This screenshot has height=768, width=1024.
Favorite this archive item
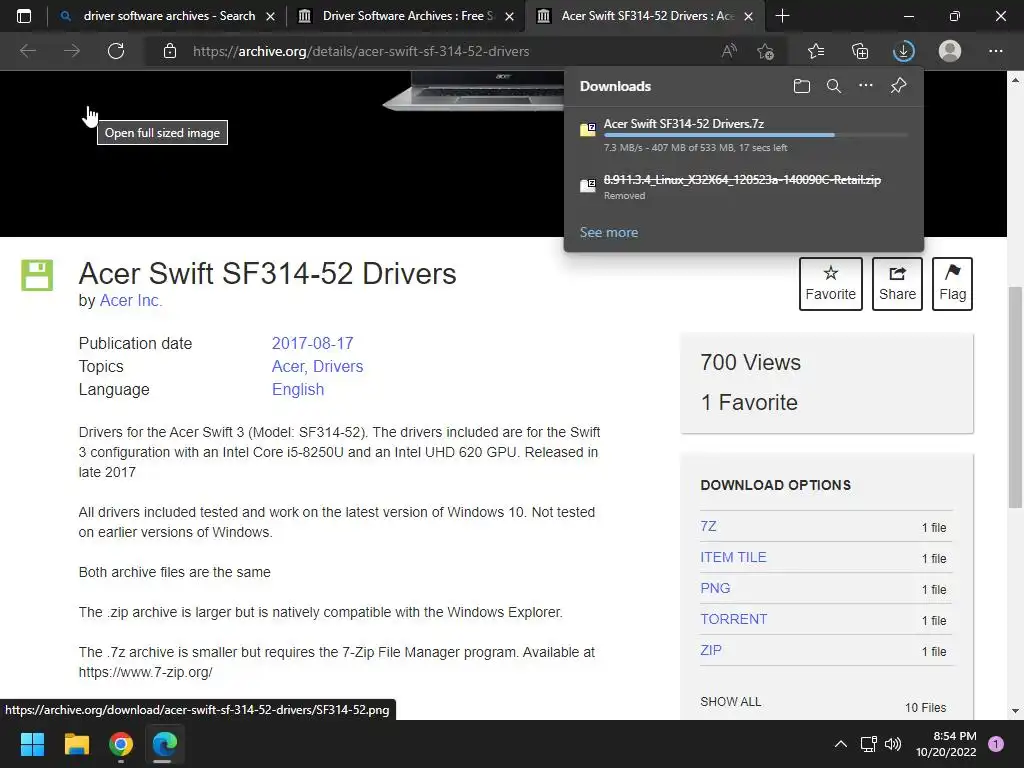(x=831, y=283)
